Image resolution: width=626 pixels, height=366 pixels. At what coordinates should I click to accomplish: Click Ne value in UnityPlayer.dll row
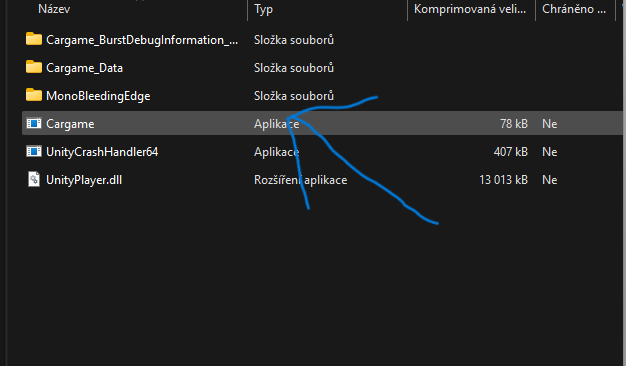[550, 180]
